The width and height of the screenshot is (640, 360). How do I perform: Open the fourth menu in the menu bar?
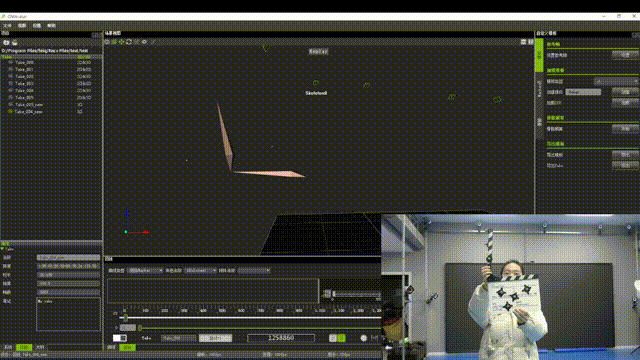pos(51,25)
